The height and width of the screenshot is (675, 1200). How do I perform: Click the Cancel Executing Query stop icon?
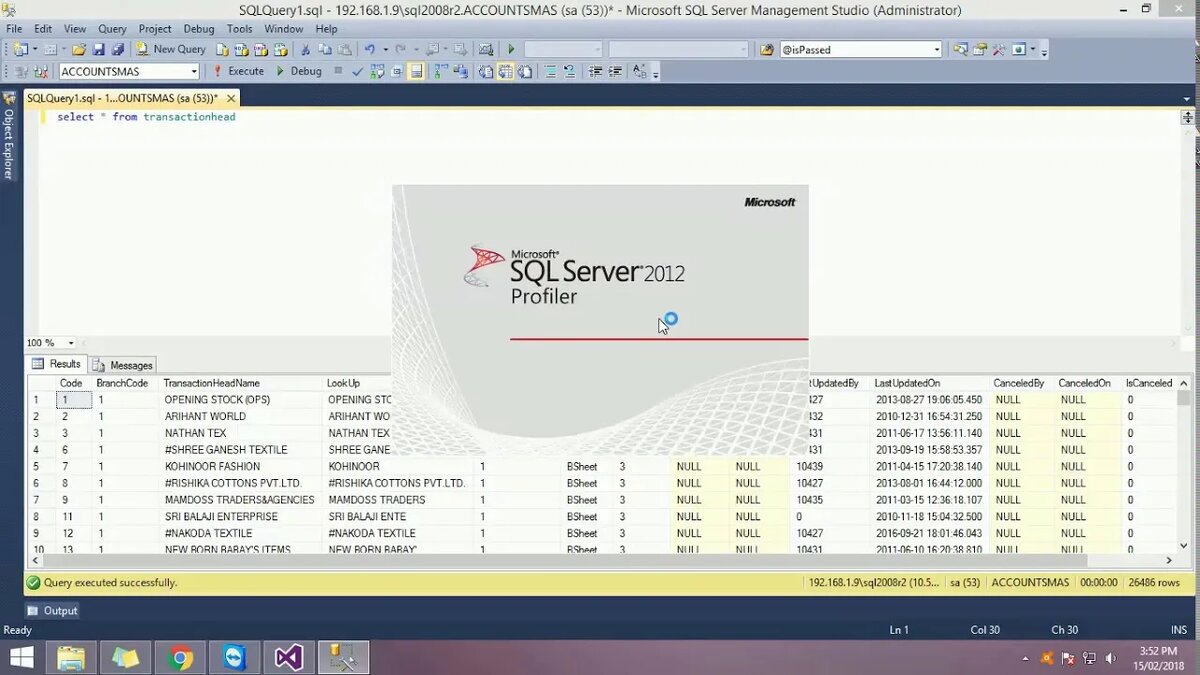338,71
